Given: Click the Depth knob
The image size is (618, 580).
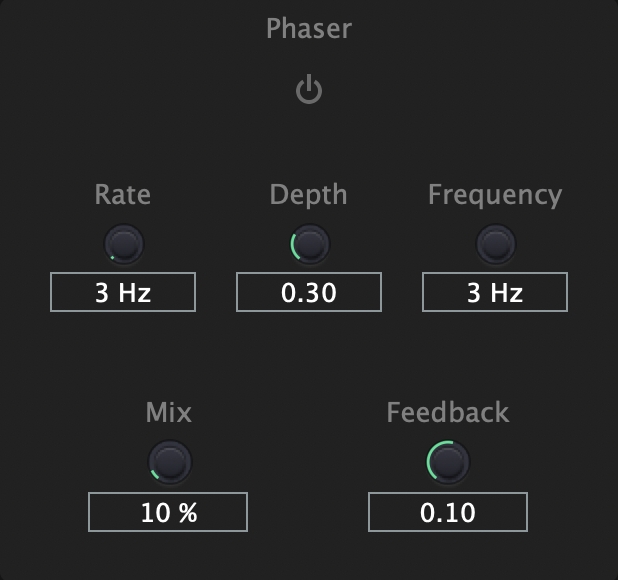Looking at the screenshot, I should coord(310,243).
